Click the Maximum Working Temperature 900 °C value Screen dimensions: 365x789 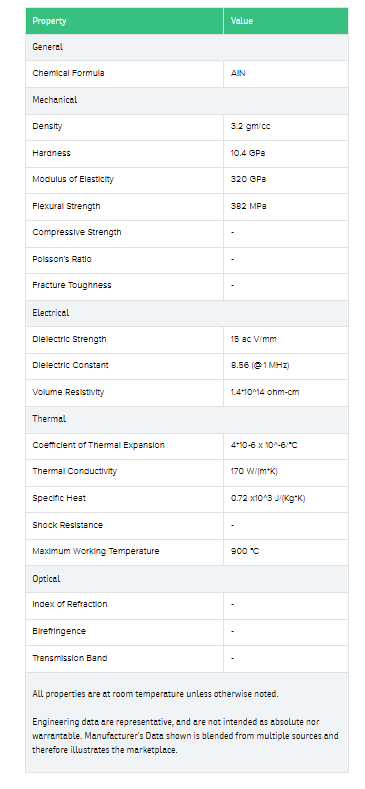click(x=245, y=551)
